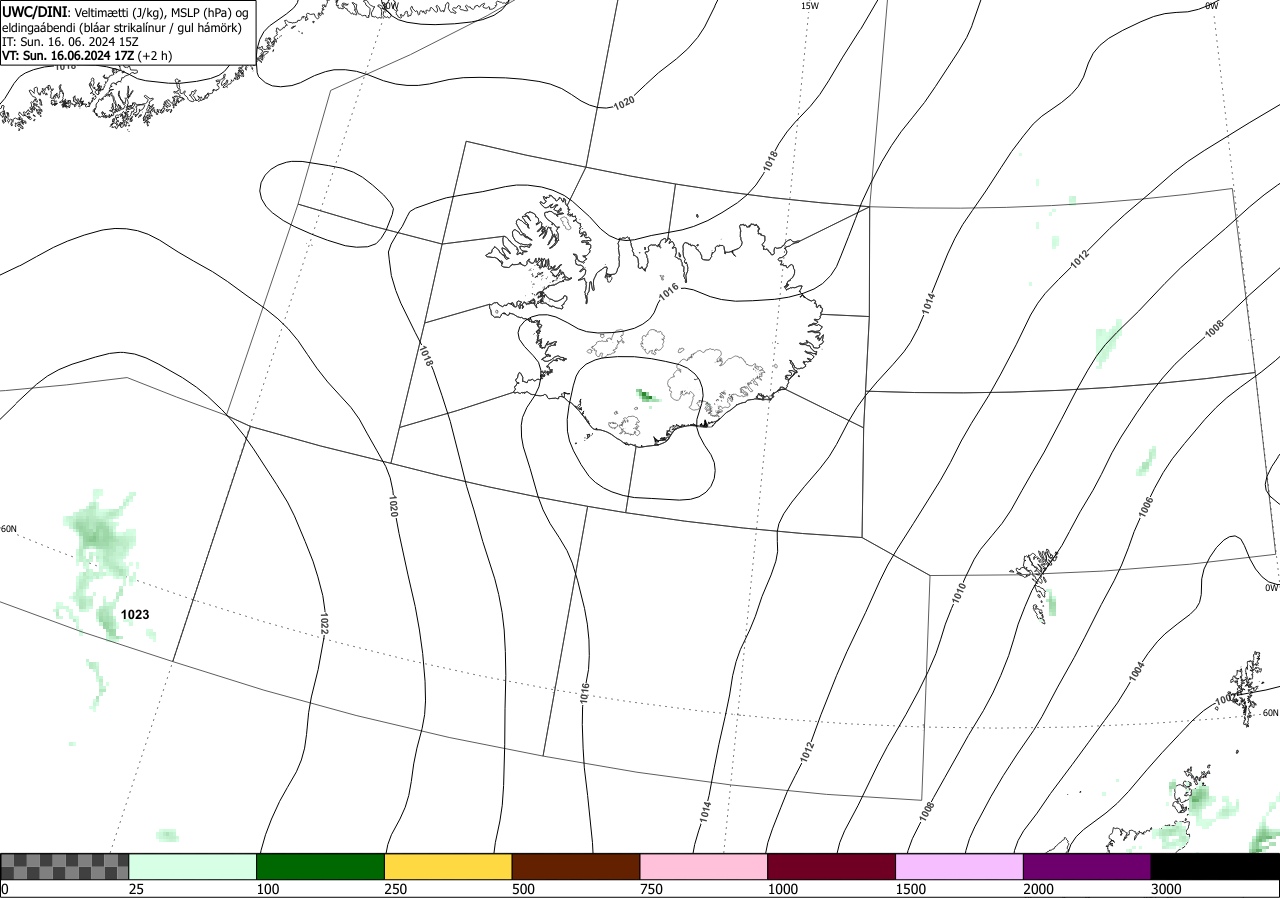Click the '1004' isobar label
This screenshot has height=898, width=1280.
point(1136,672)
